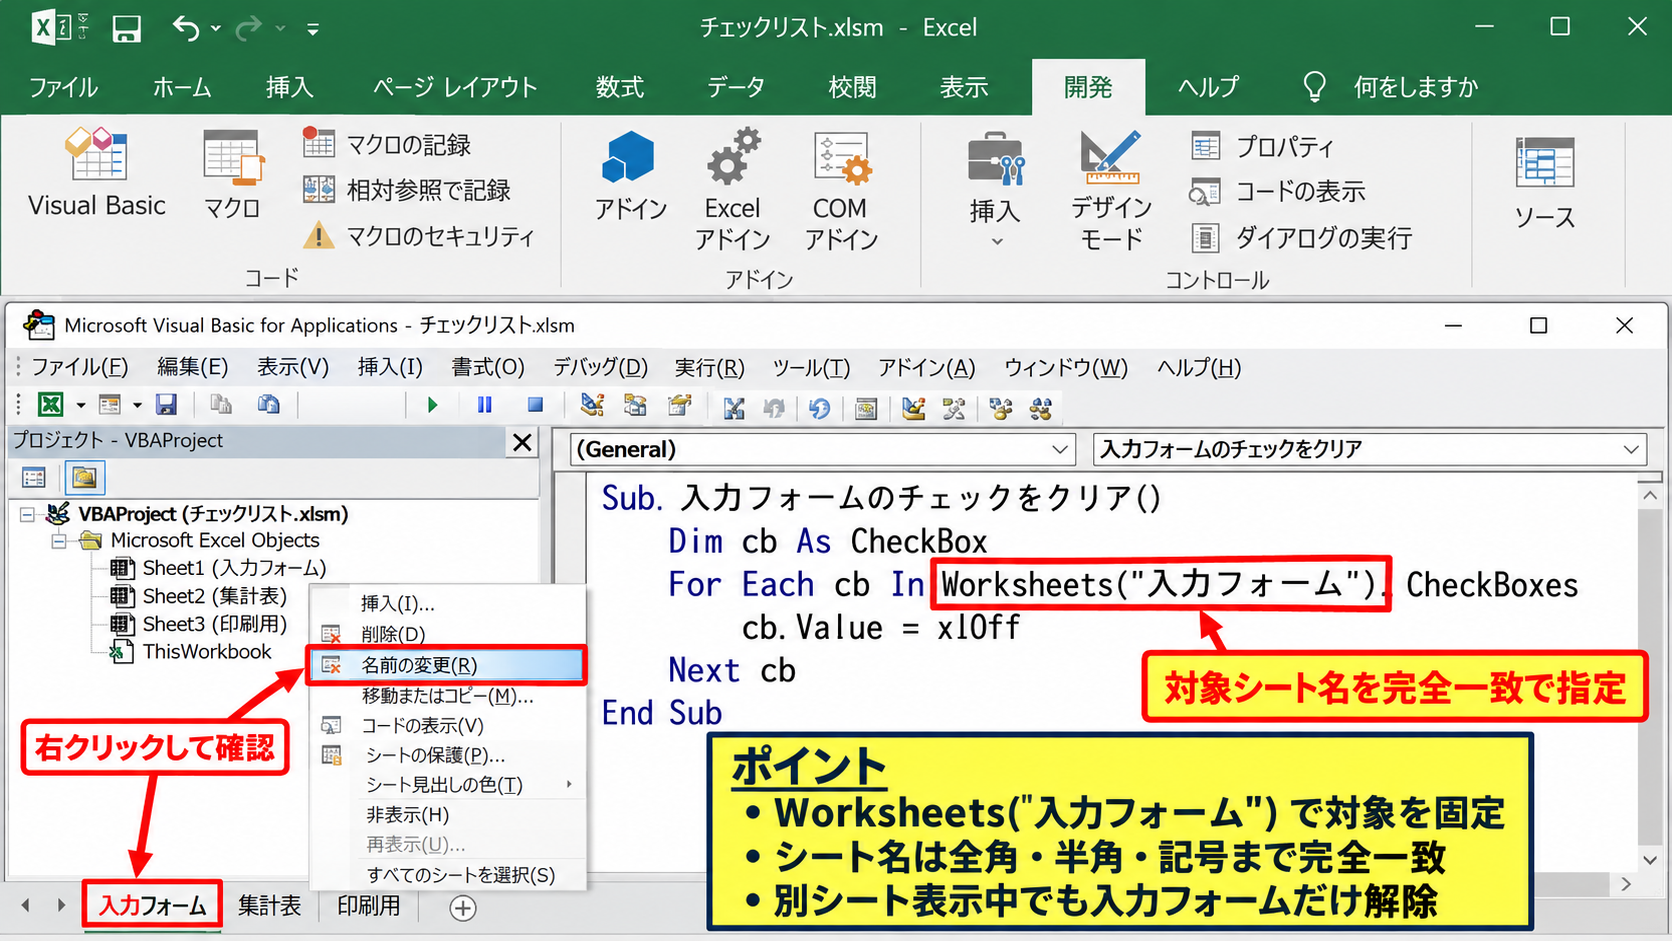Close the プロジェクト - VBAProject pane
This screenshot has height=941, width=1672.
point(522,442)
